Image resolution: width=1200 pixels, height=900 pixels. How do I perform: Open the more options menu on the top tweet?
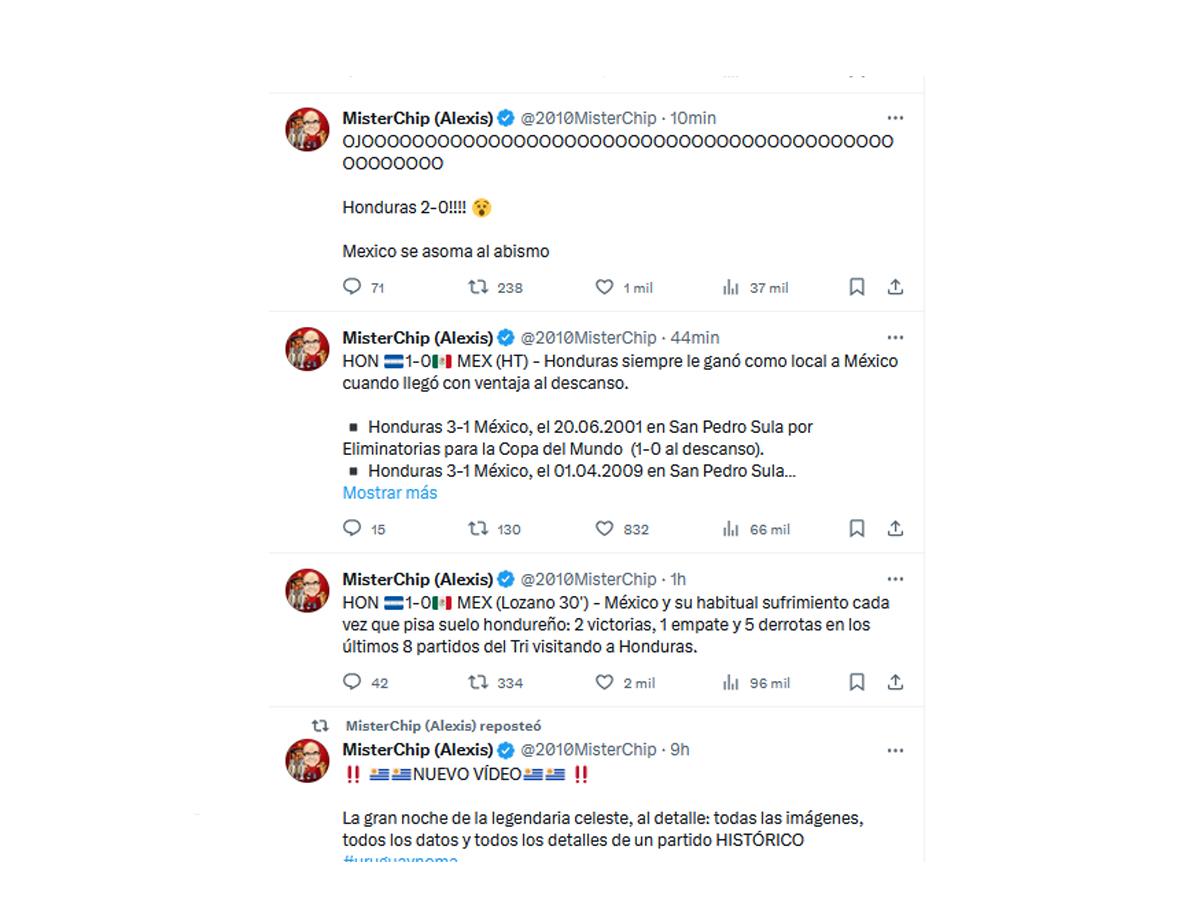click(896, 117)
